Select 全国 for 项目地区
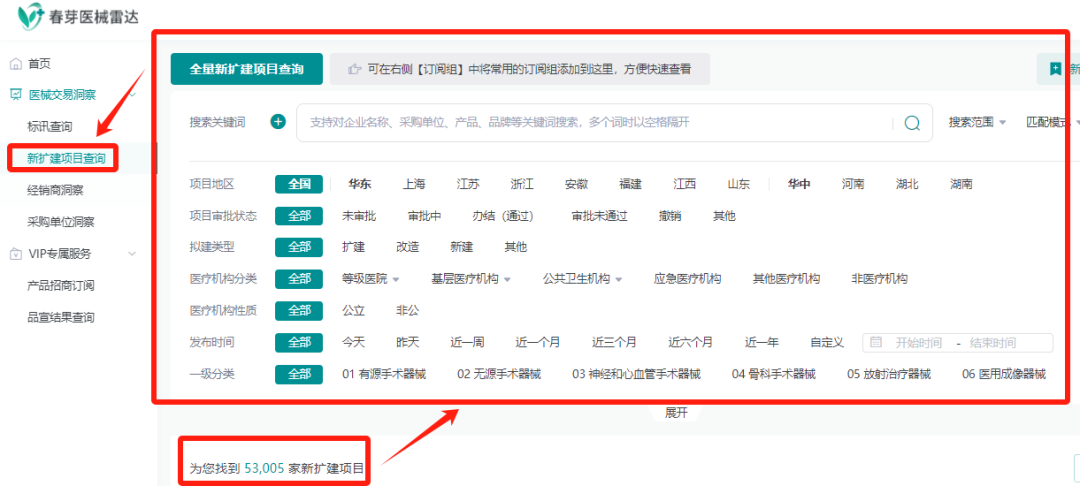Screen dimensions: 1080x486 click(299, 184)
